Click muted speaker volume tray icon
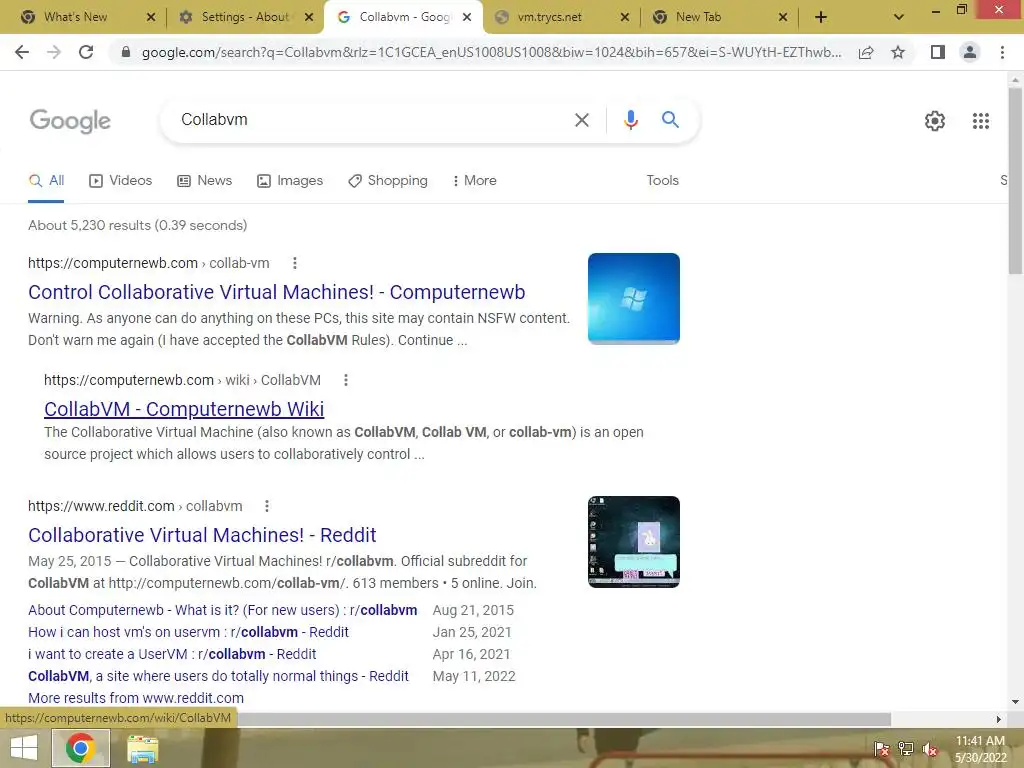1024x768 pixels. 929,749
